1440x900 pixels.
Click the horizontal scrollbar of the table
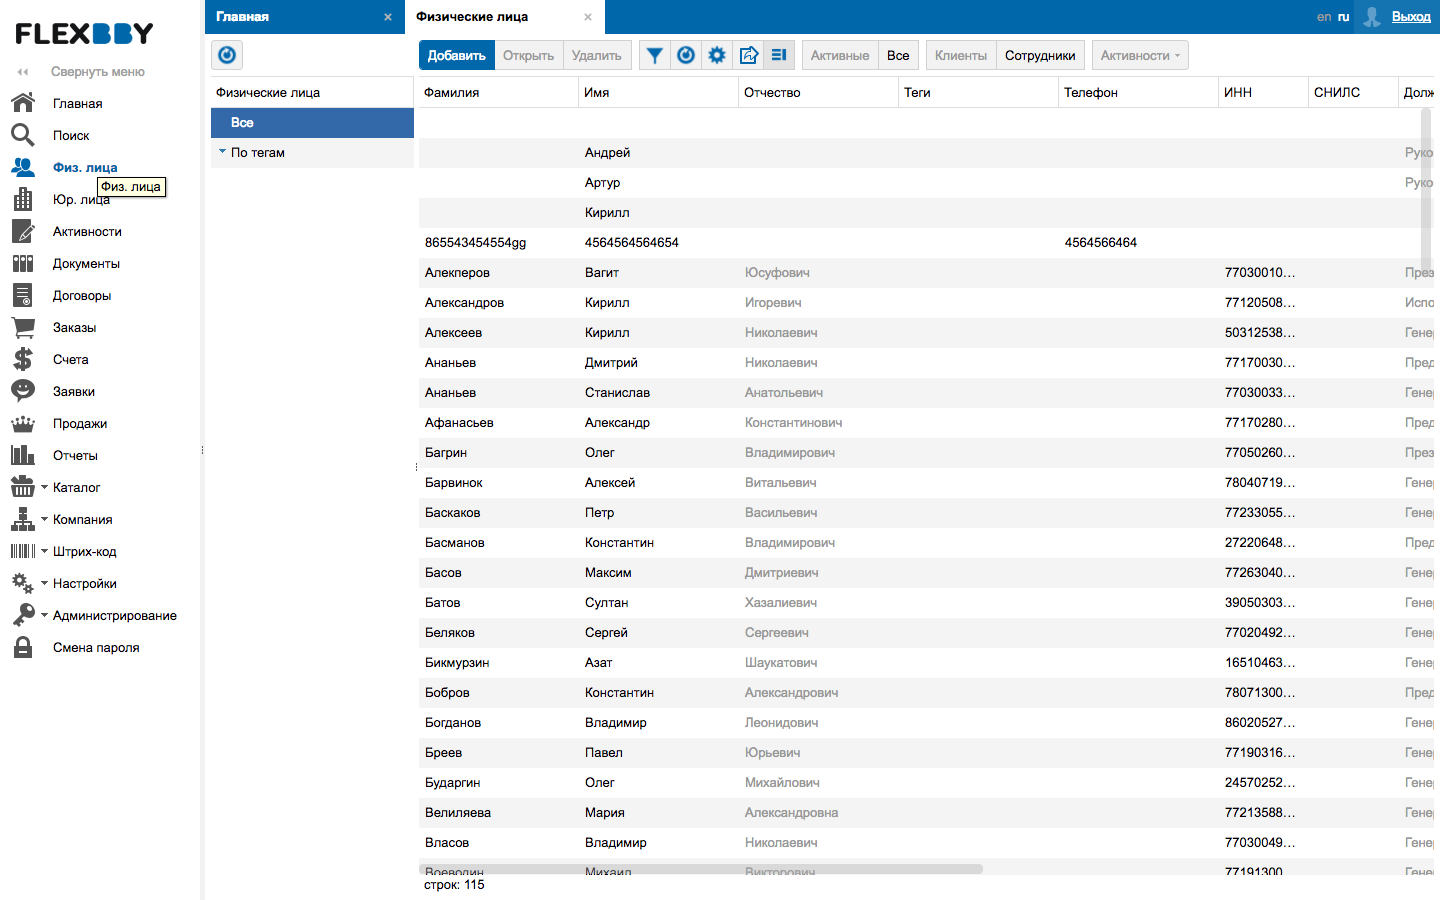click(701, 869)
